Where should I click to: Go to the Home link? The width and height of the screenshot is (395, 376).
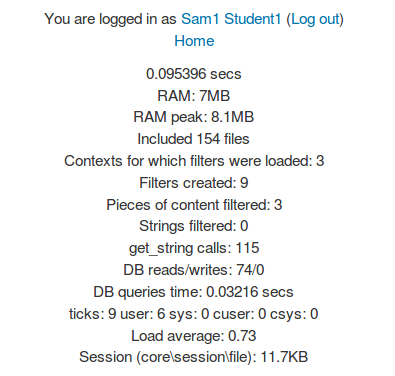tap(194, 41)
